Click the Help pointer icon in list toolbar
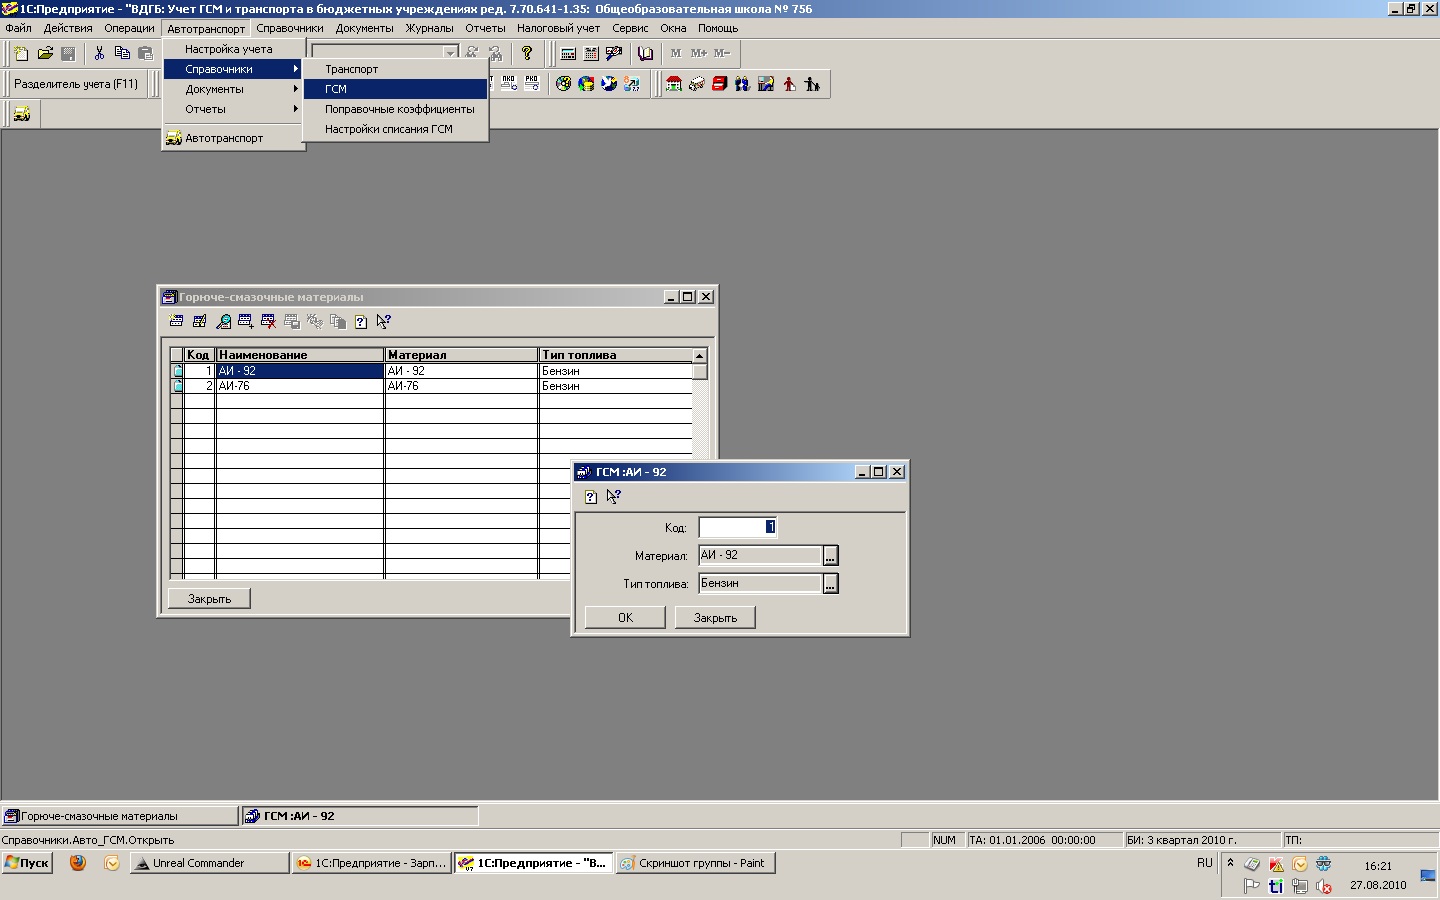This screenshot has height=900, width=1440. click(x=383, y=321)
